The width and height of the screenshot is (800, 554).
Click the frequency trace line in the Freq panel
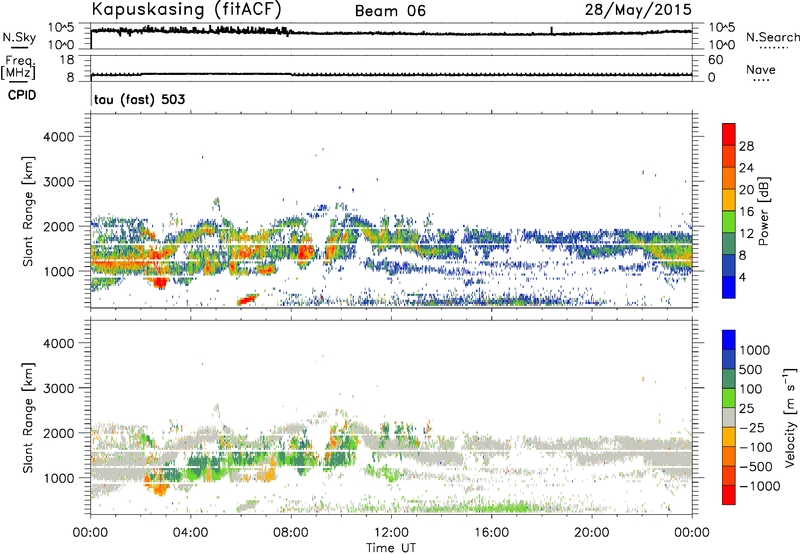(391, 74)
